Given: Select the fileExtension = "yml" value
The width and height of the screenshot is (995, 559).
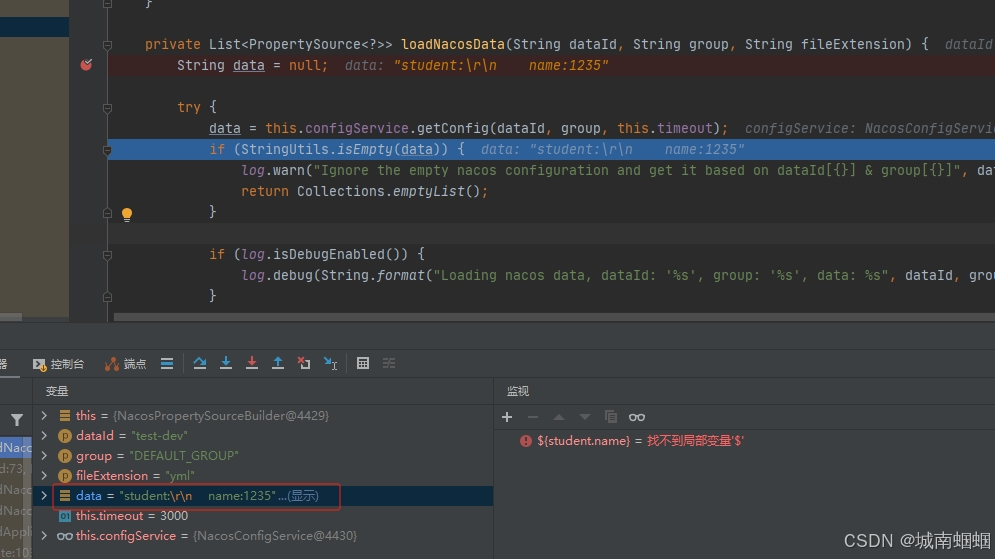Looking at the screenshot, I should click(180, 476).
